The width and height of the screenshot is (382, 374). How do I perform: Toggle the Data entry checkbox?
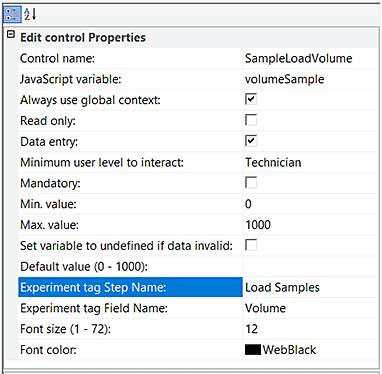point(251,141)
